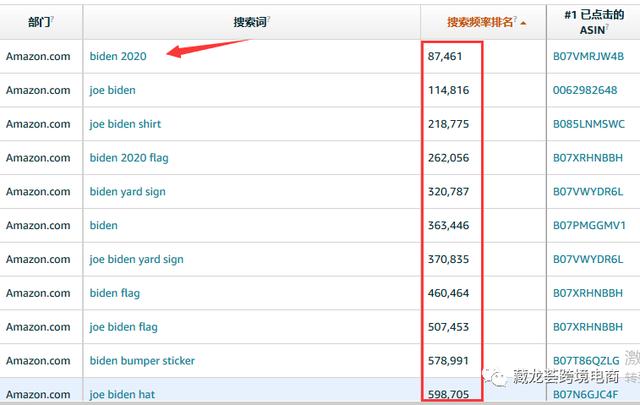Click Amazon.com in the biden bumper sticker row
The image size is (640, 405).
38,361
